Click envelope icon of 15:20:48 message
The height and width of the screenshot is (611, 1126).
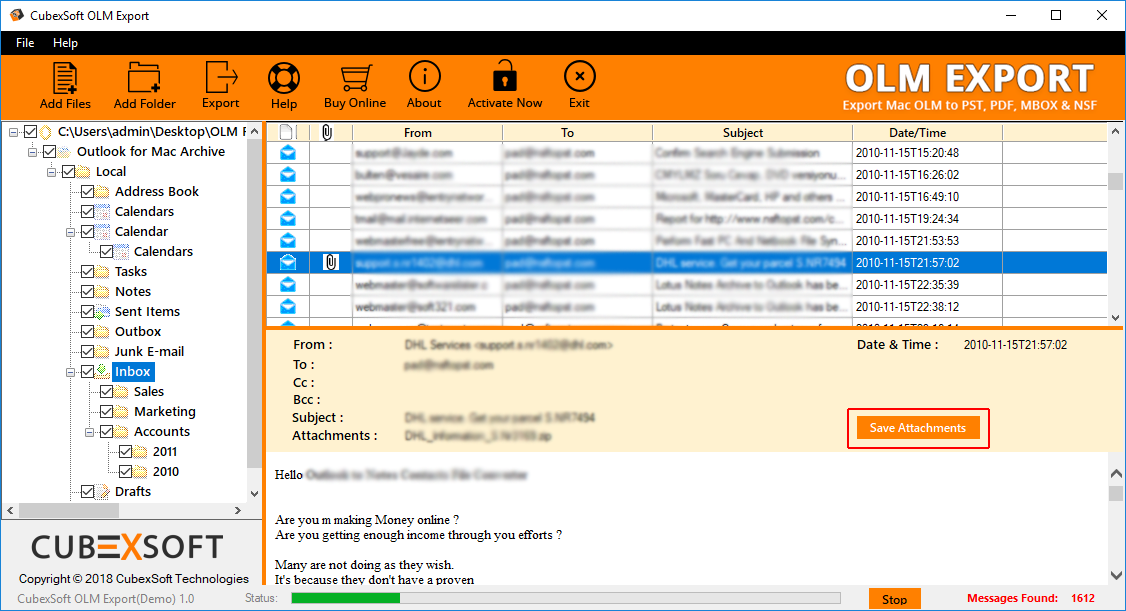[288, 152]
